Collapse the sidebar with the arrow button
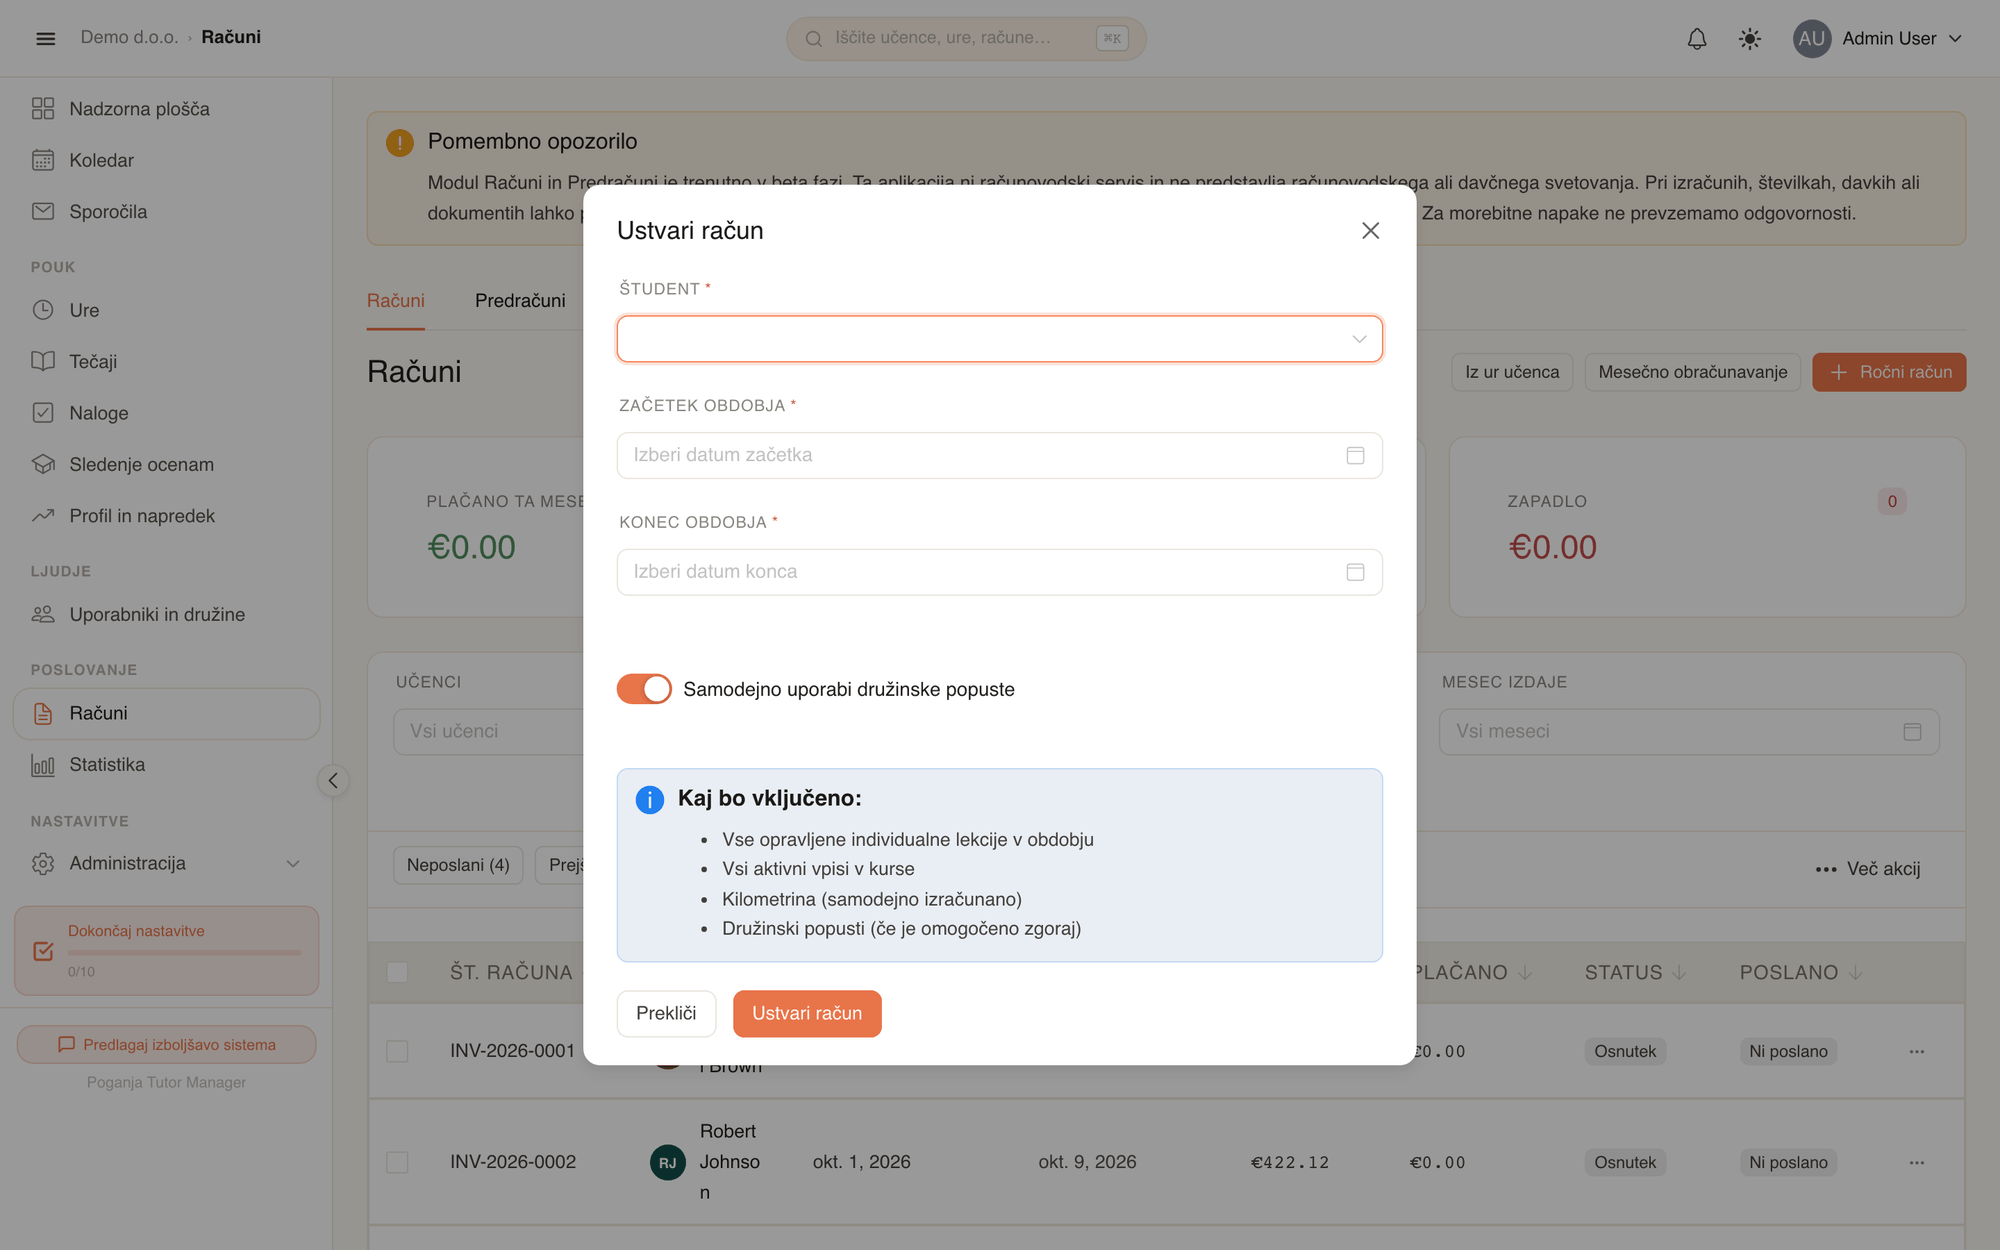Image resolution: width=2000 pixels, height=1250 pixels. [x=333, y=781]
